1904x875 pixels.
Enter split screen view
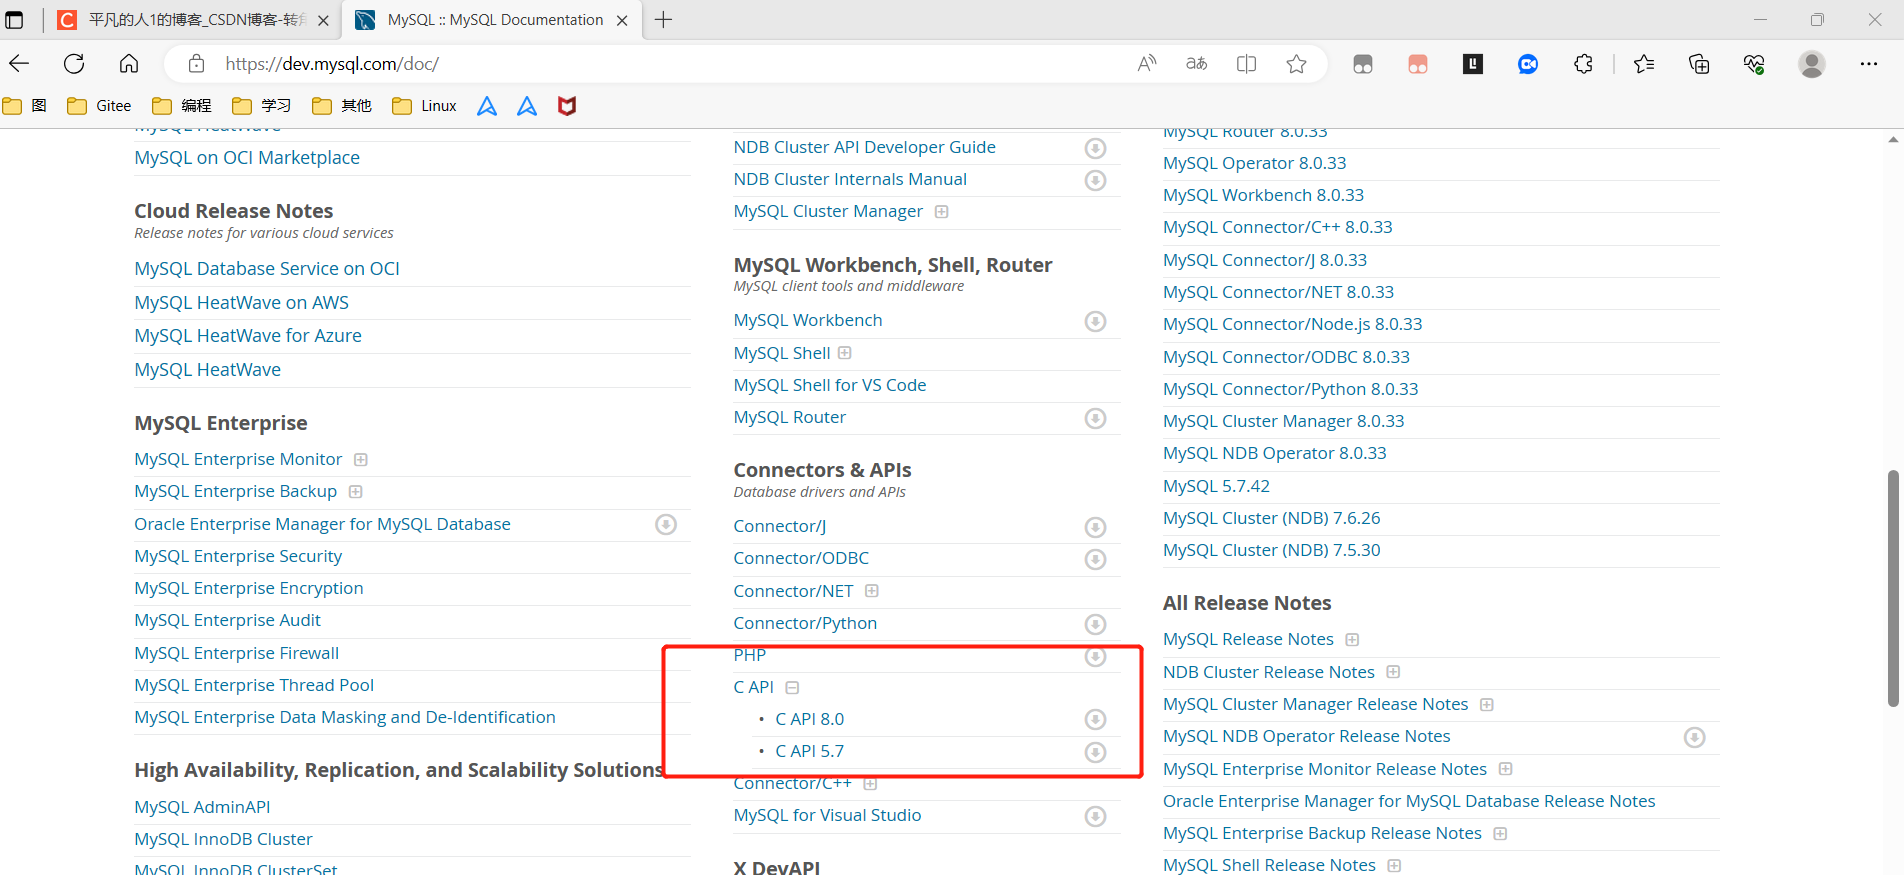1246,64
